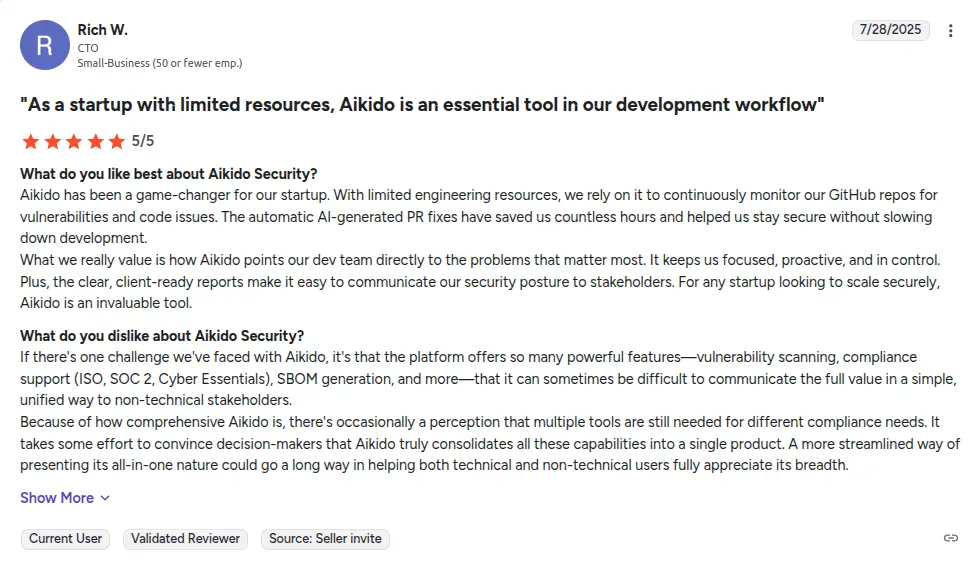Click the round 'R' reviewer avatar
The height and width of the screenshot is (561, 976).
pos(44,45)
